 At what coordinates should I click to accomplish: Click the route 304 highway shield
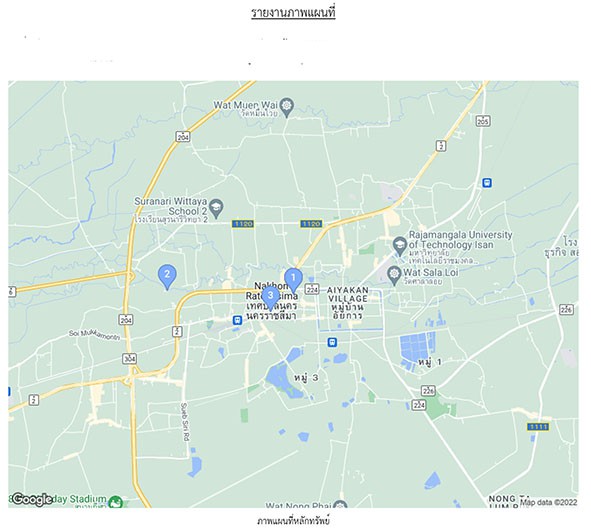point(129,358)
